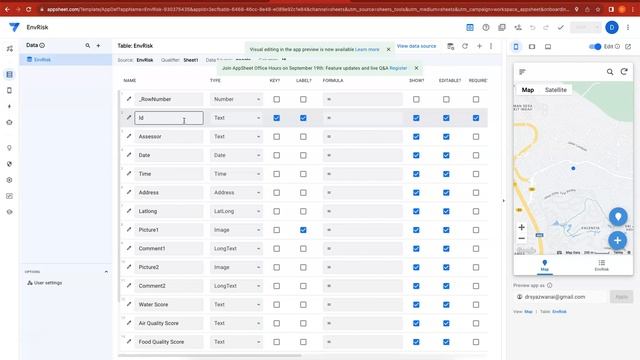
Task: Open the Time type dropdown
Action: tap(236, 174)
